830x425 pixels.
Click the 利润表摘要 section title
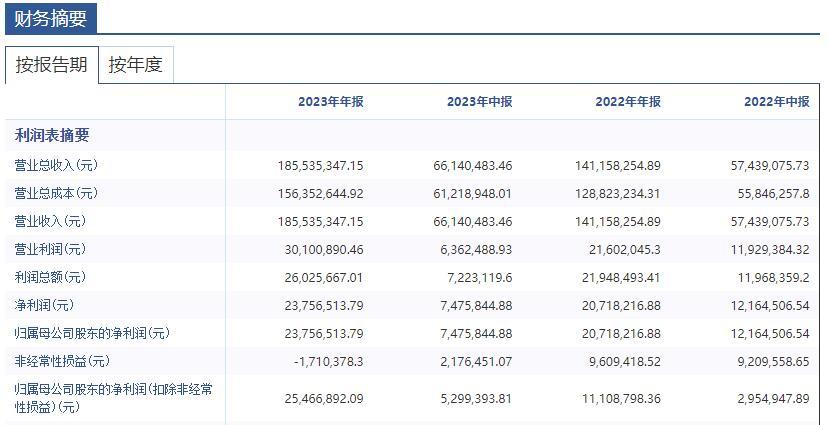point(52,135)
